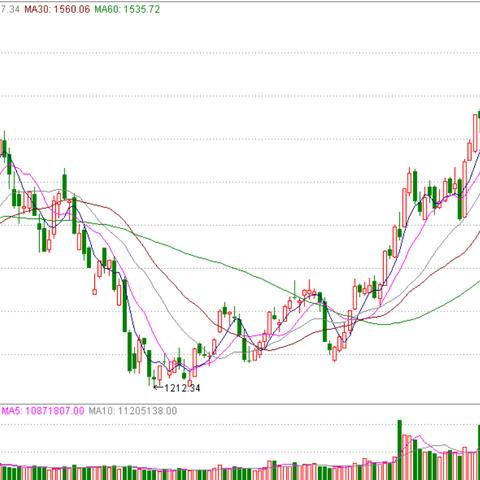Viewport: 480px width, 480px height.
Task: Select the green candle following the two tall red rally candles
Action: pos(415,186)
